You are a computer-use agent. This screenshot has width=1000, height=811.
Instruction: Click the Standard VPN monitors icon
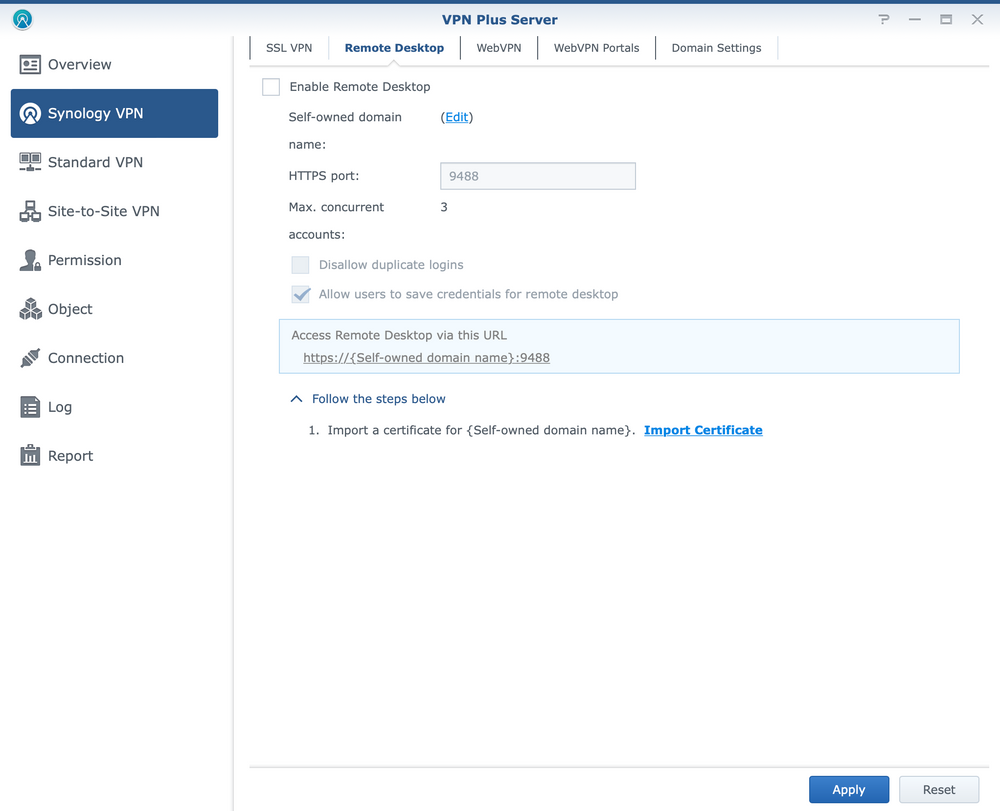(x=30, y=162)
